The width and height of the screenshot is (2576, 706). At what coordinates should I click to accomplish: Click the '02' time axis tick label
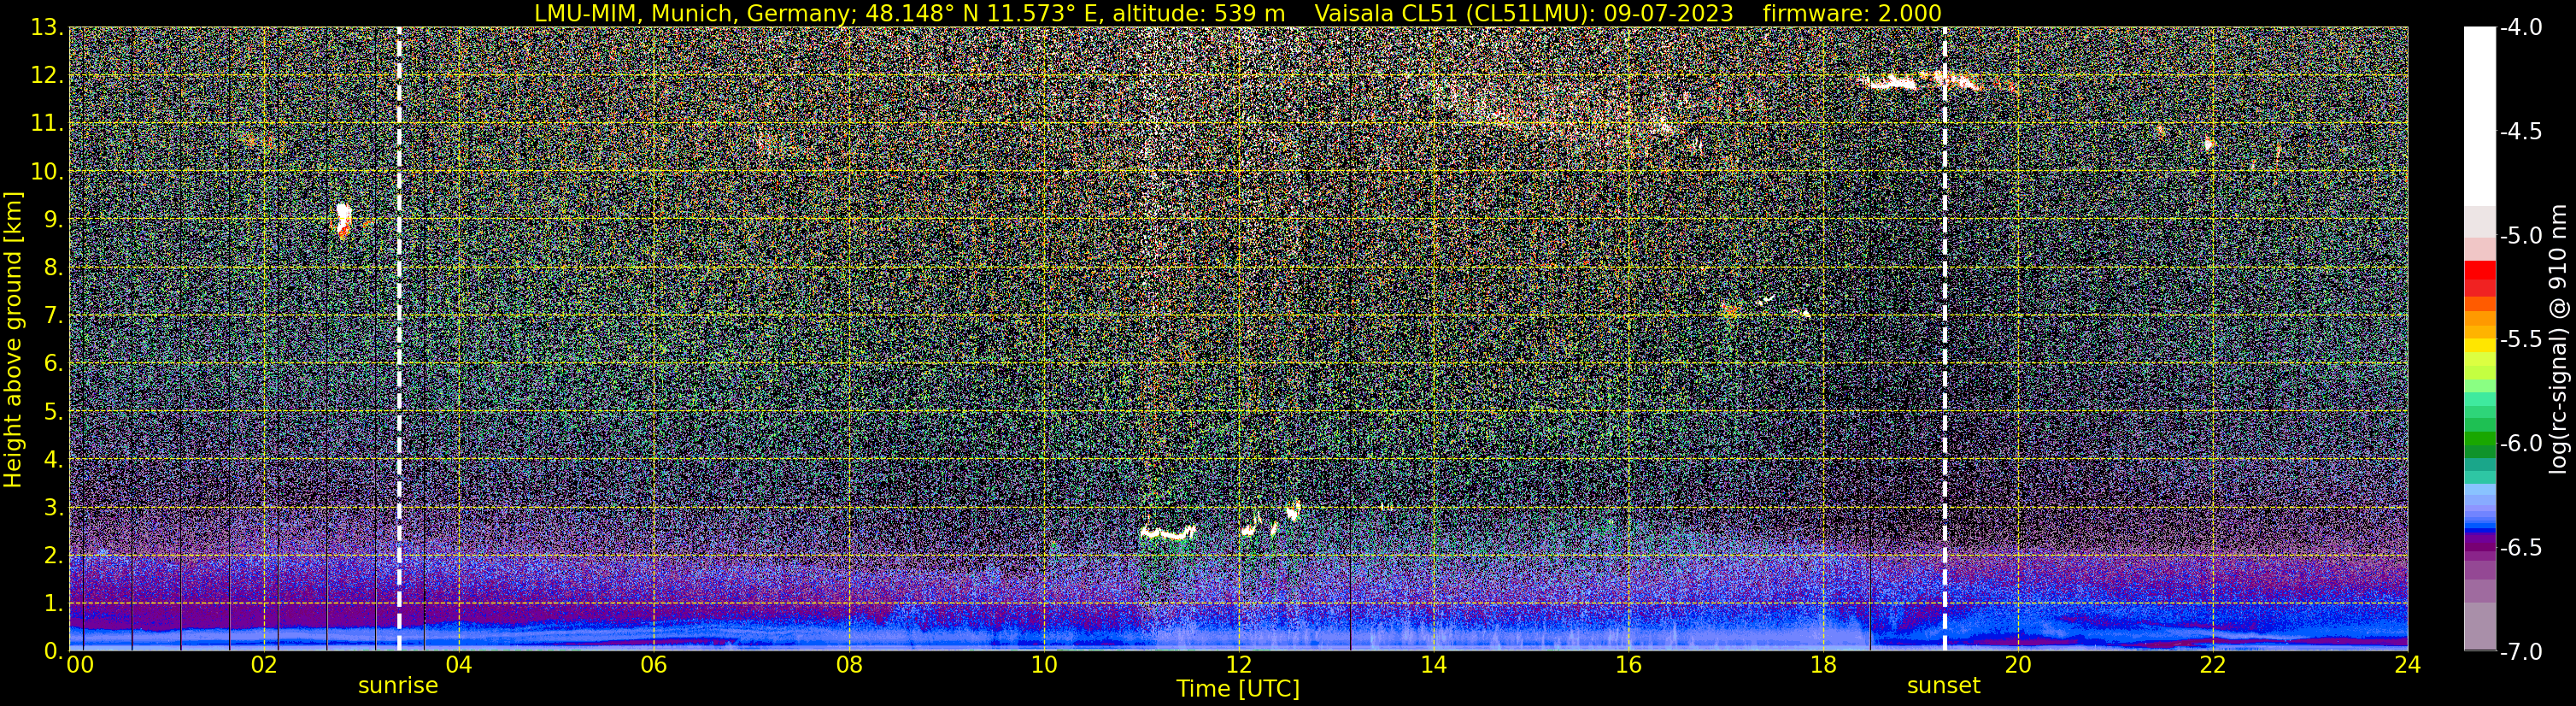tap(264, 665)
